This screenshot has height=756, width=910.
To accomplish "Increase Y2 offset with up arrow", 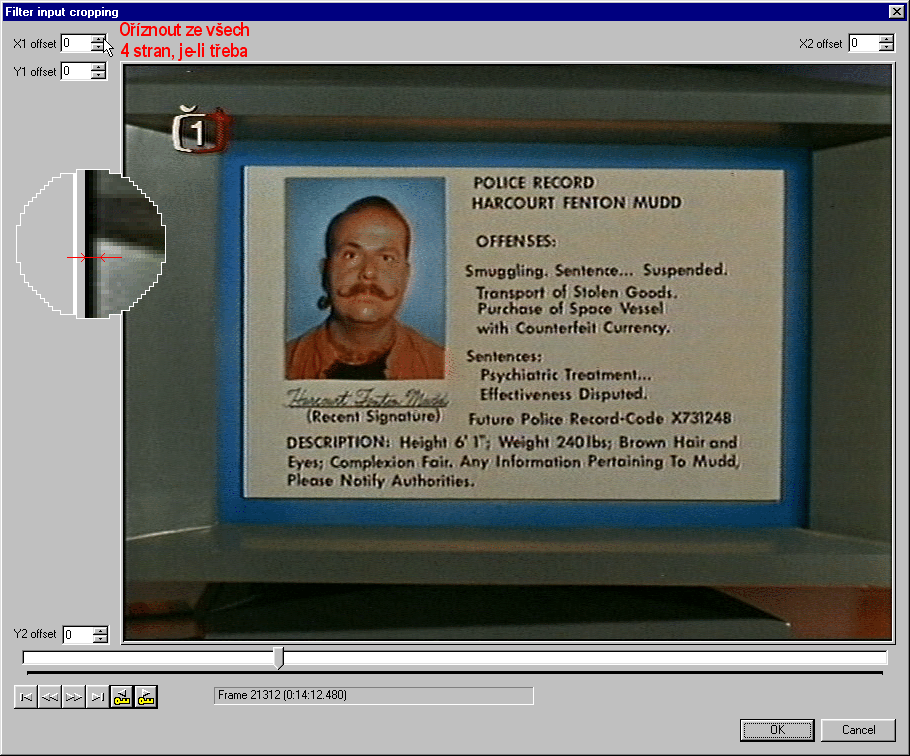I will (x=100, y=630).
